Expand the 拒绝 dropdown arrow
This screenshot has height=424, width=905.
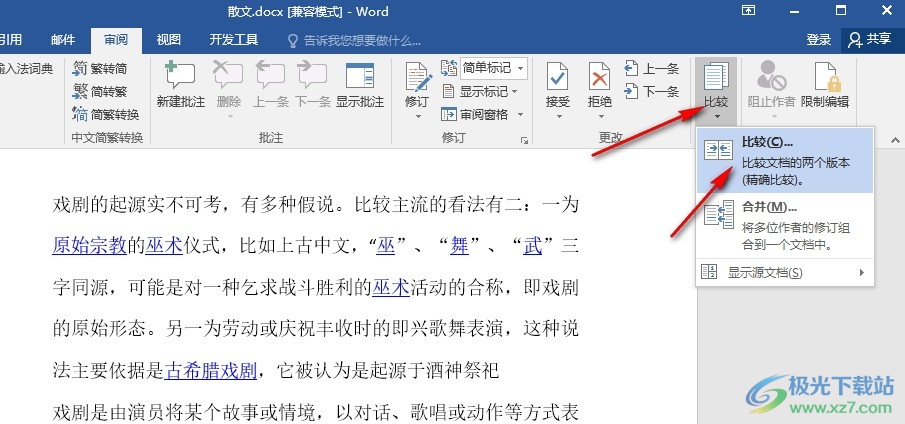point(601,117)
